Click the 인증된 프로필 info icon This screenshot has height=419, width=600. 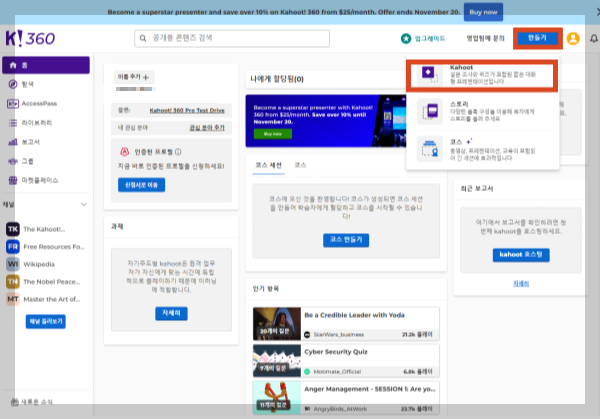click(x=178, y=152)
